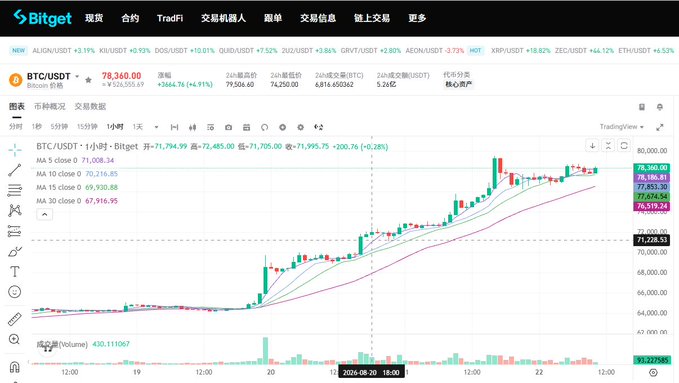
Task: Click the circular replay icon
Action: pyautogui.click(x=265, y=127)
